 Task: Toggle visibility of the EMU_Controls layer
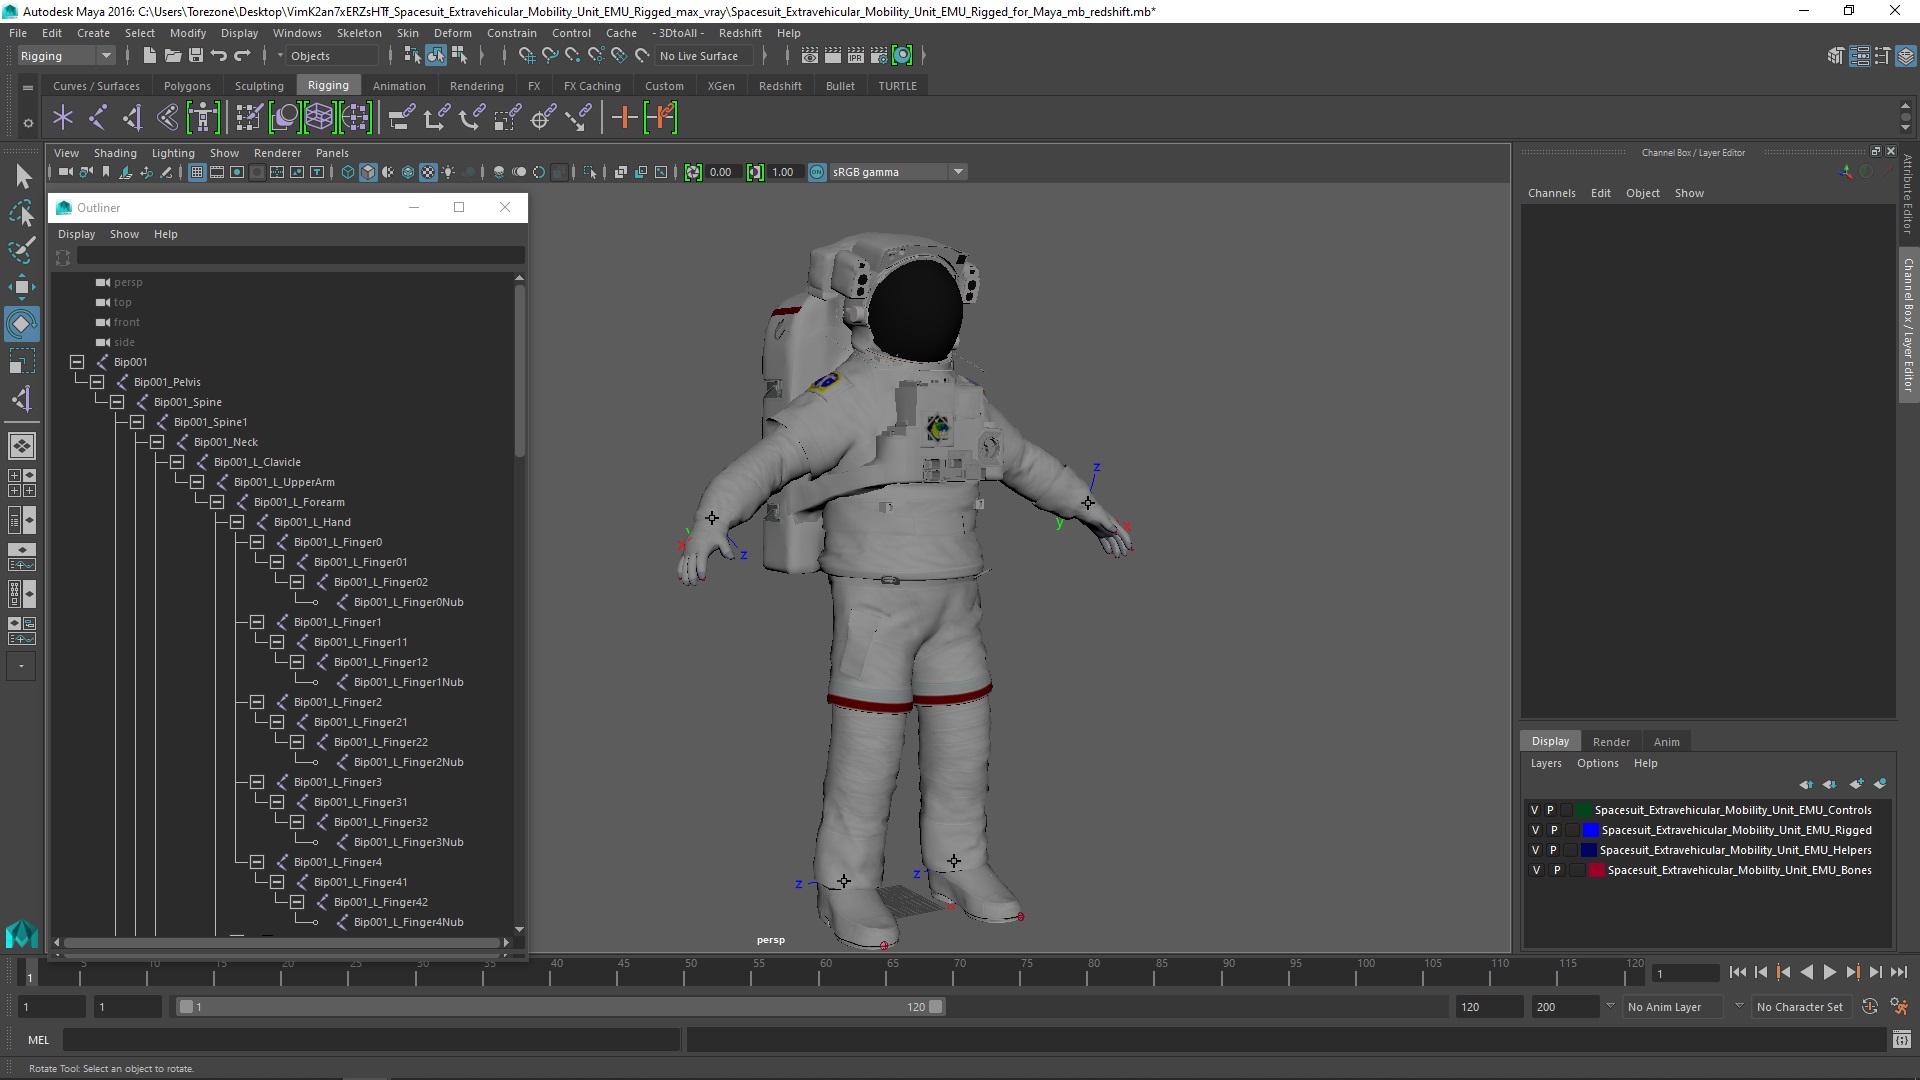(1535, 810)
